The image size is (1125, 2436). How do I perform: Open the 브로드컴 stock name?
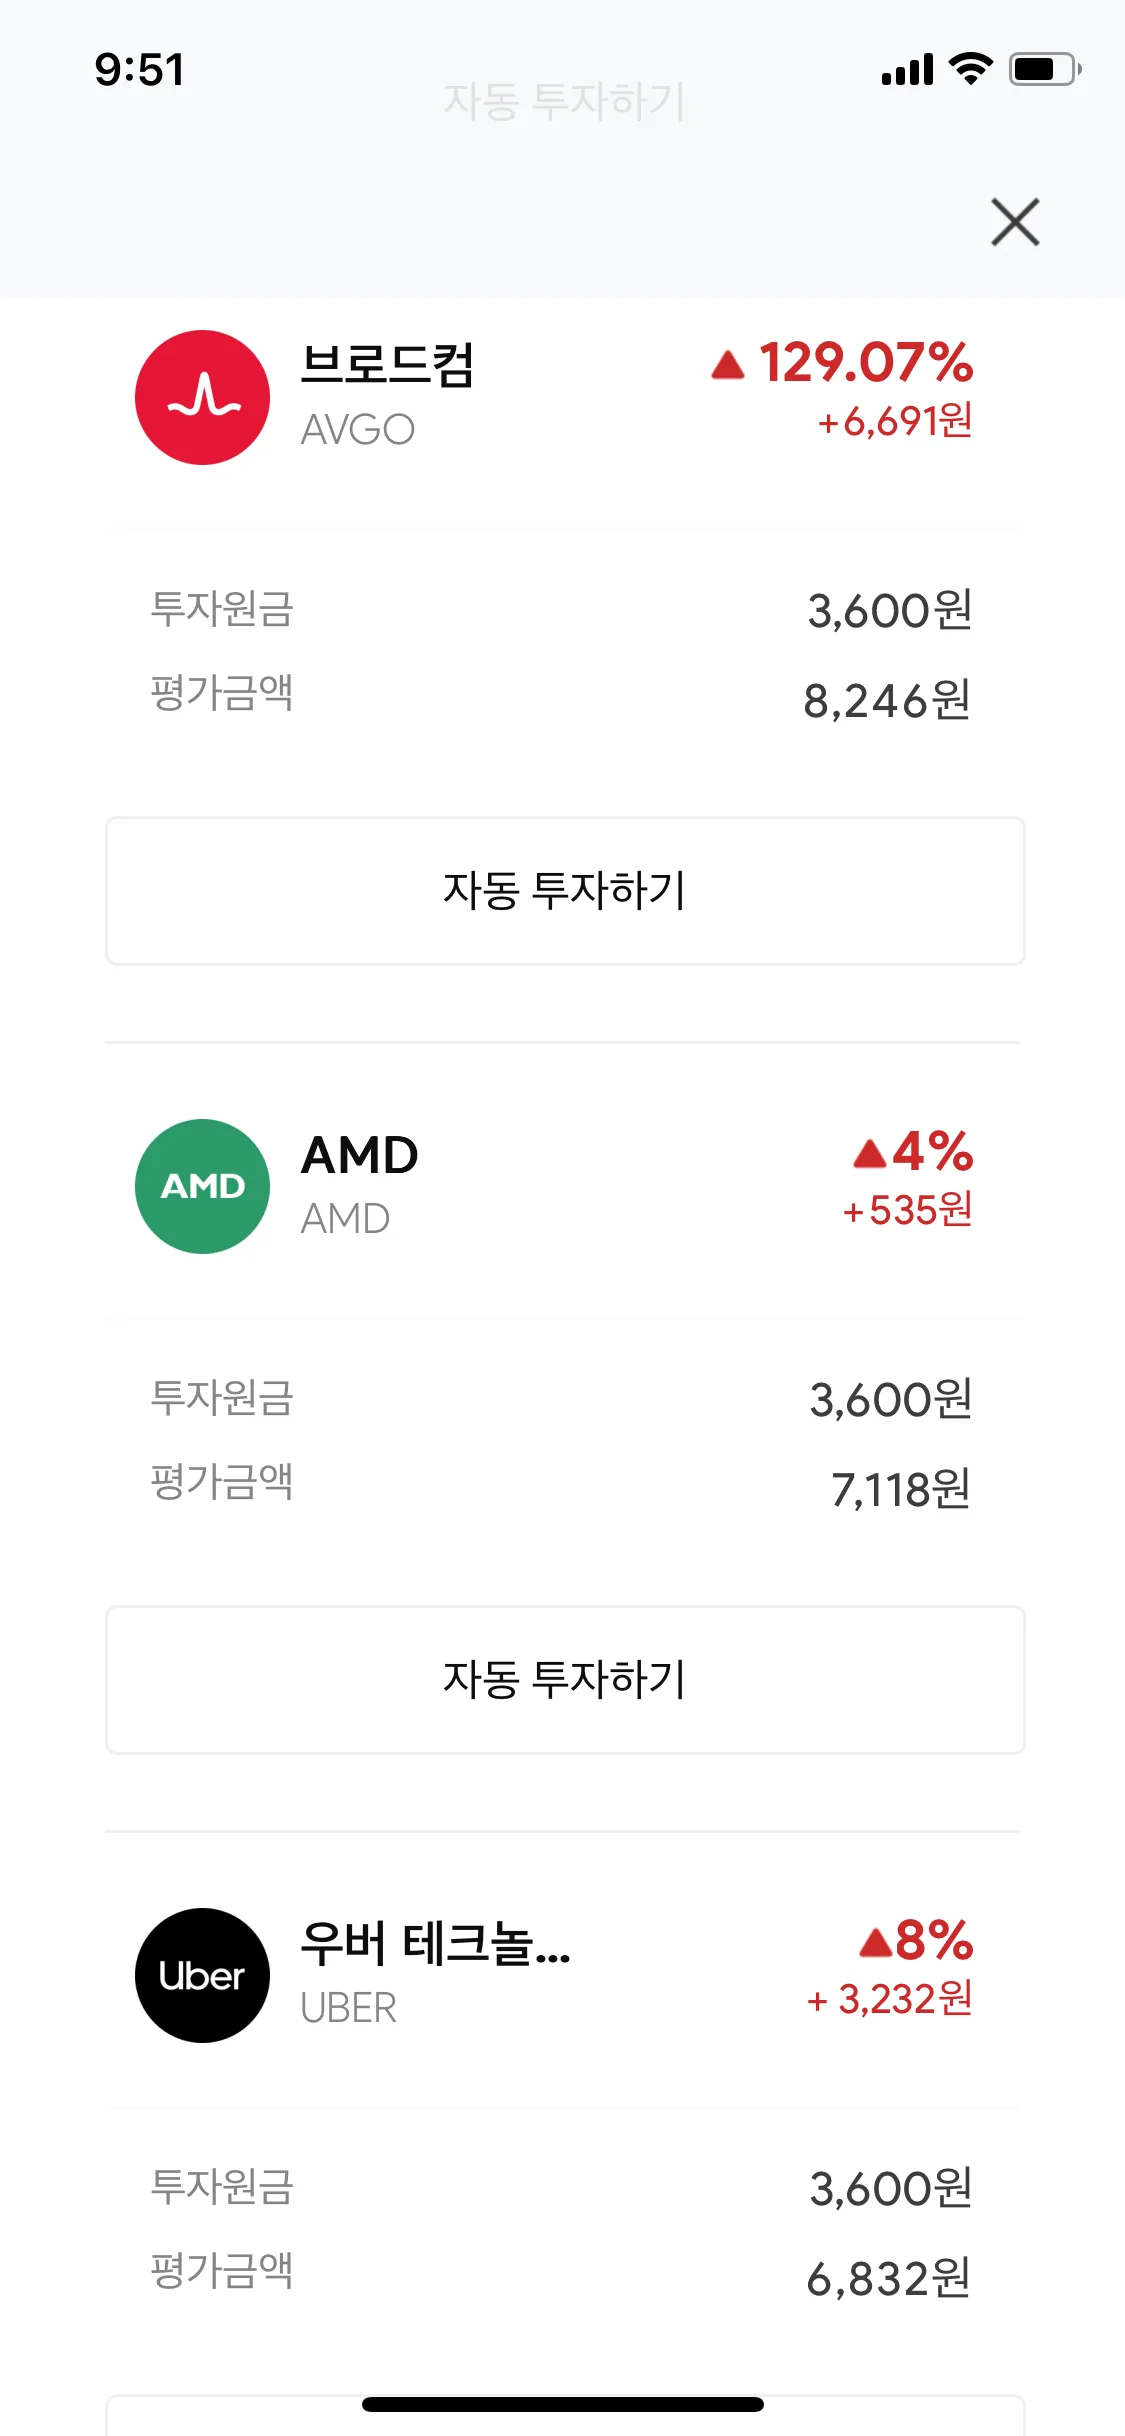[x=387, y=364]
